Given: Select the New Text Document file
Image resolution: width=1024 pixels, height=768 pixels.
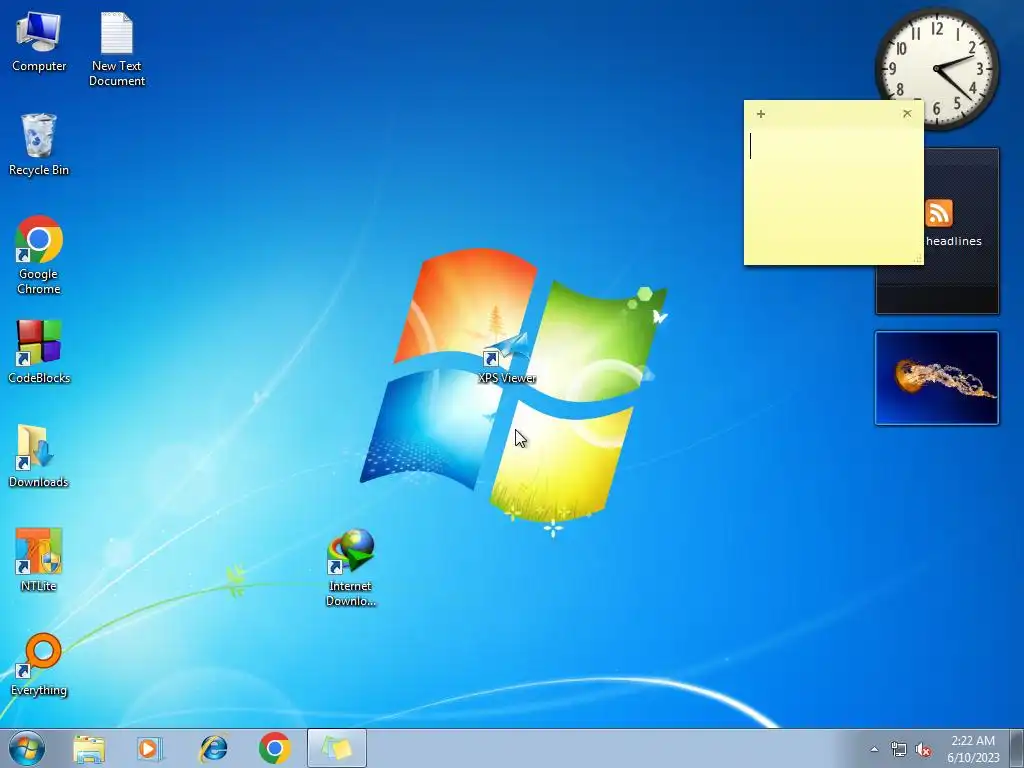Looking at the screenshot, I should click(117, 50).
